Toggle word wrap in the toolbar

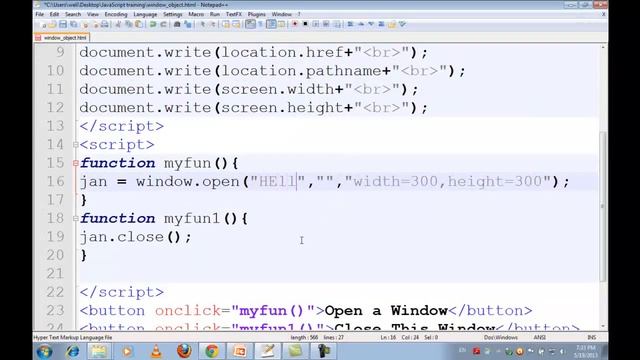tap(250, 24)
